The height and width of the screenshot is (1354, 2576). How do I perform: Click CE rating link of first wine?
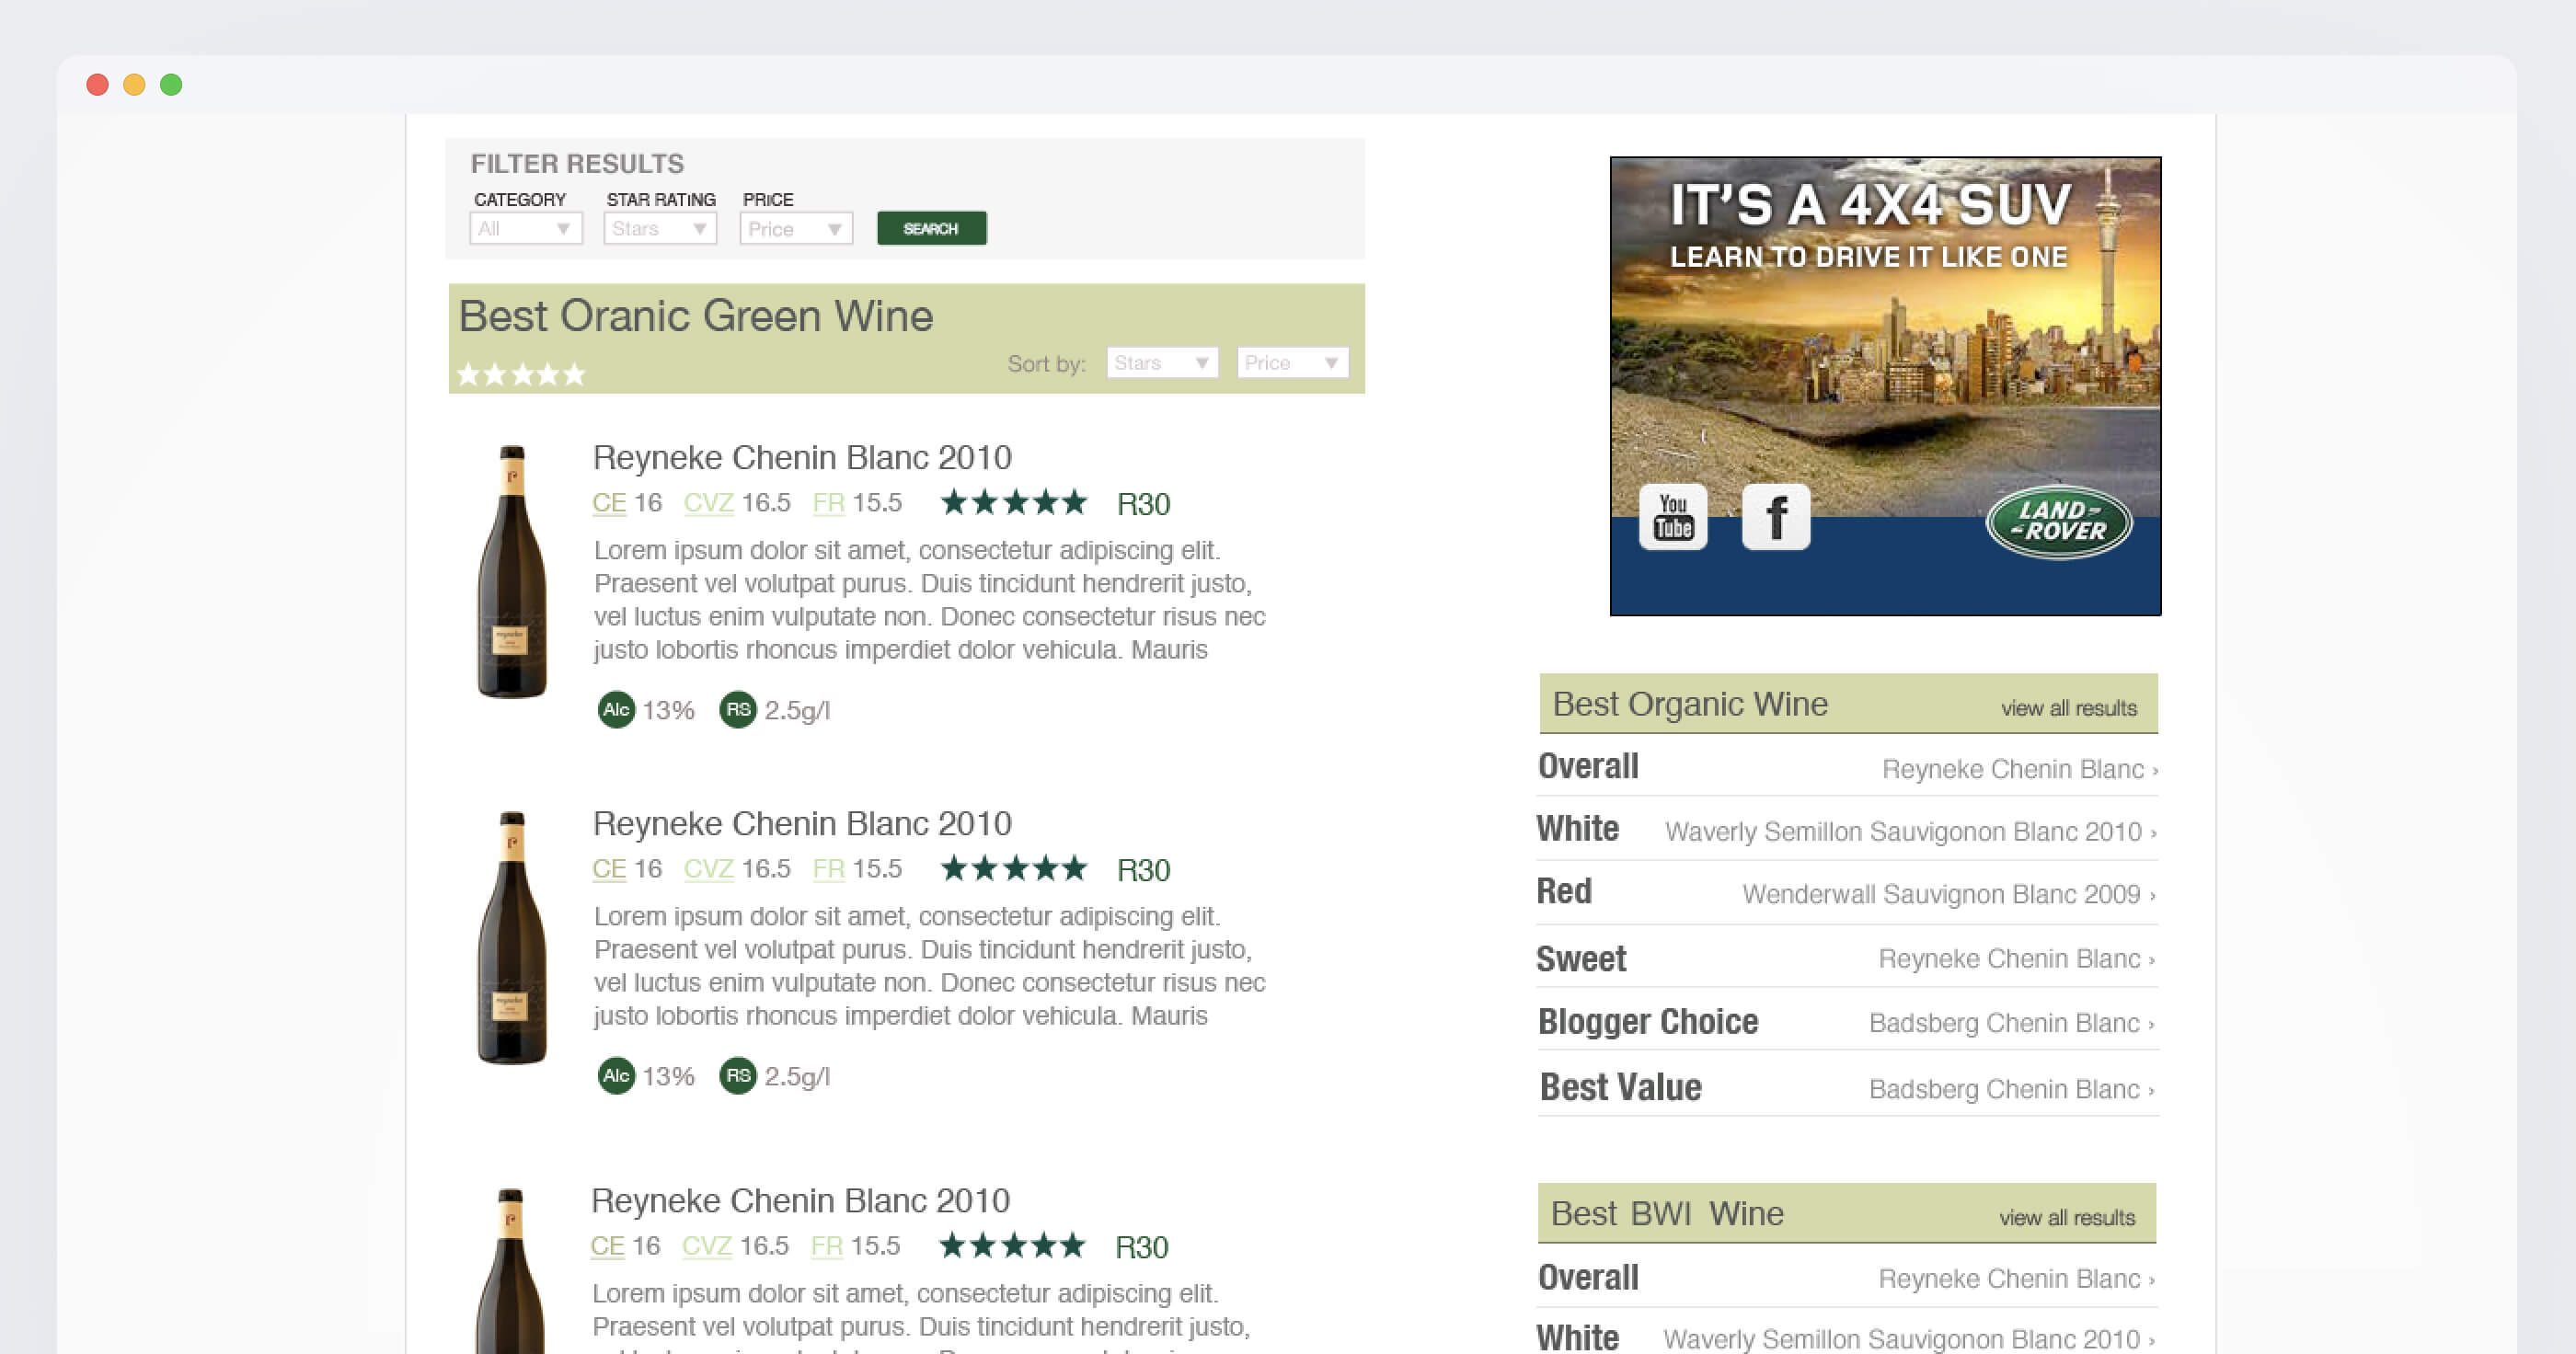click(609, 503)
